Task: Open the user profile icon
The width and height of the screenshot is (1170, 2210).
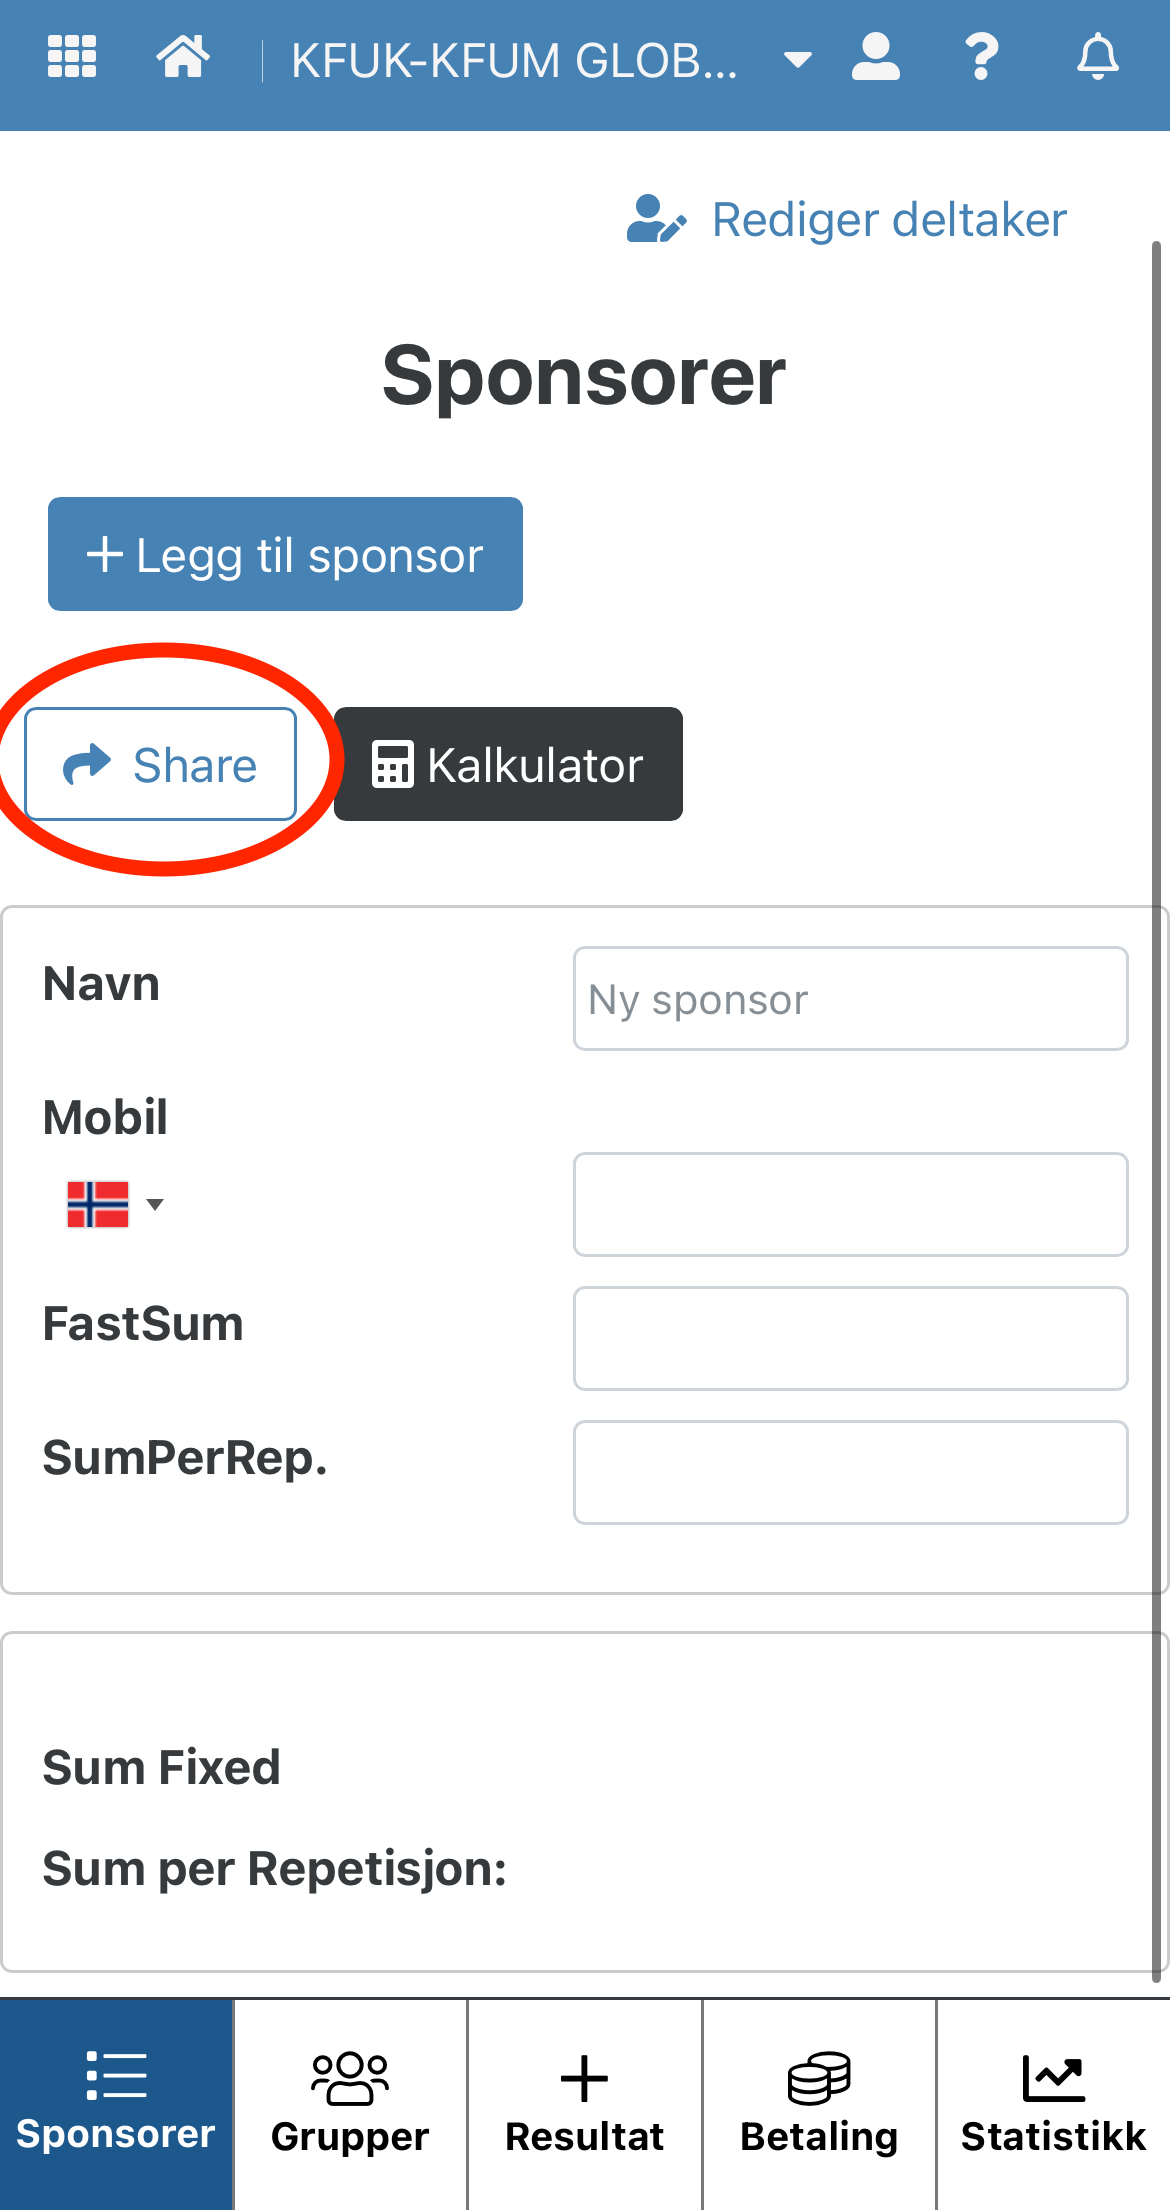Action: coord(876,56)
